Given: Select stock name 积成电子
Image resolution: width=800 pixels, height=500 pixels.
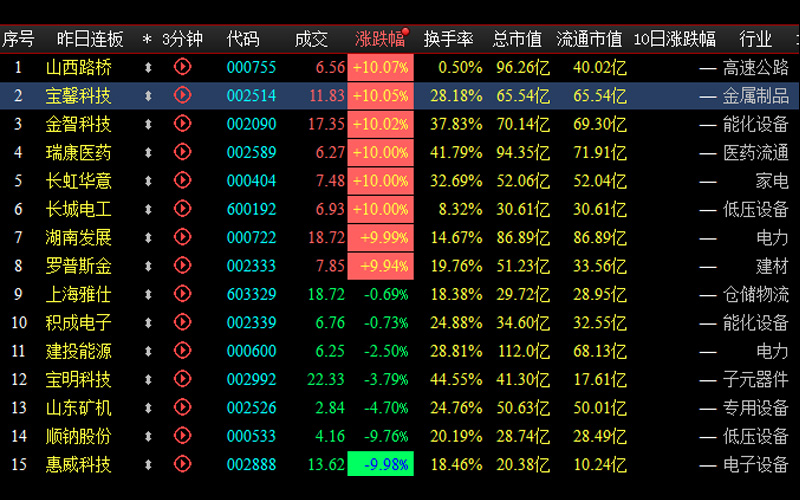Looking at the screenshot, I should tap(79, 323).
